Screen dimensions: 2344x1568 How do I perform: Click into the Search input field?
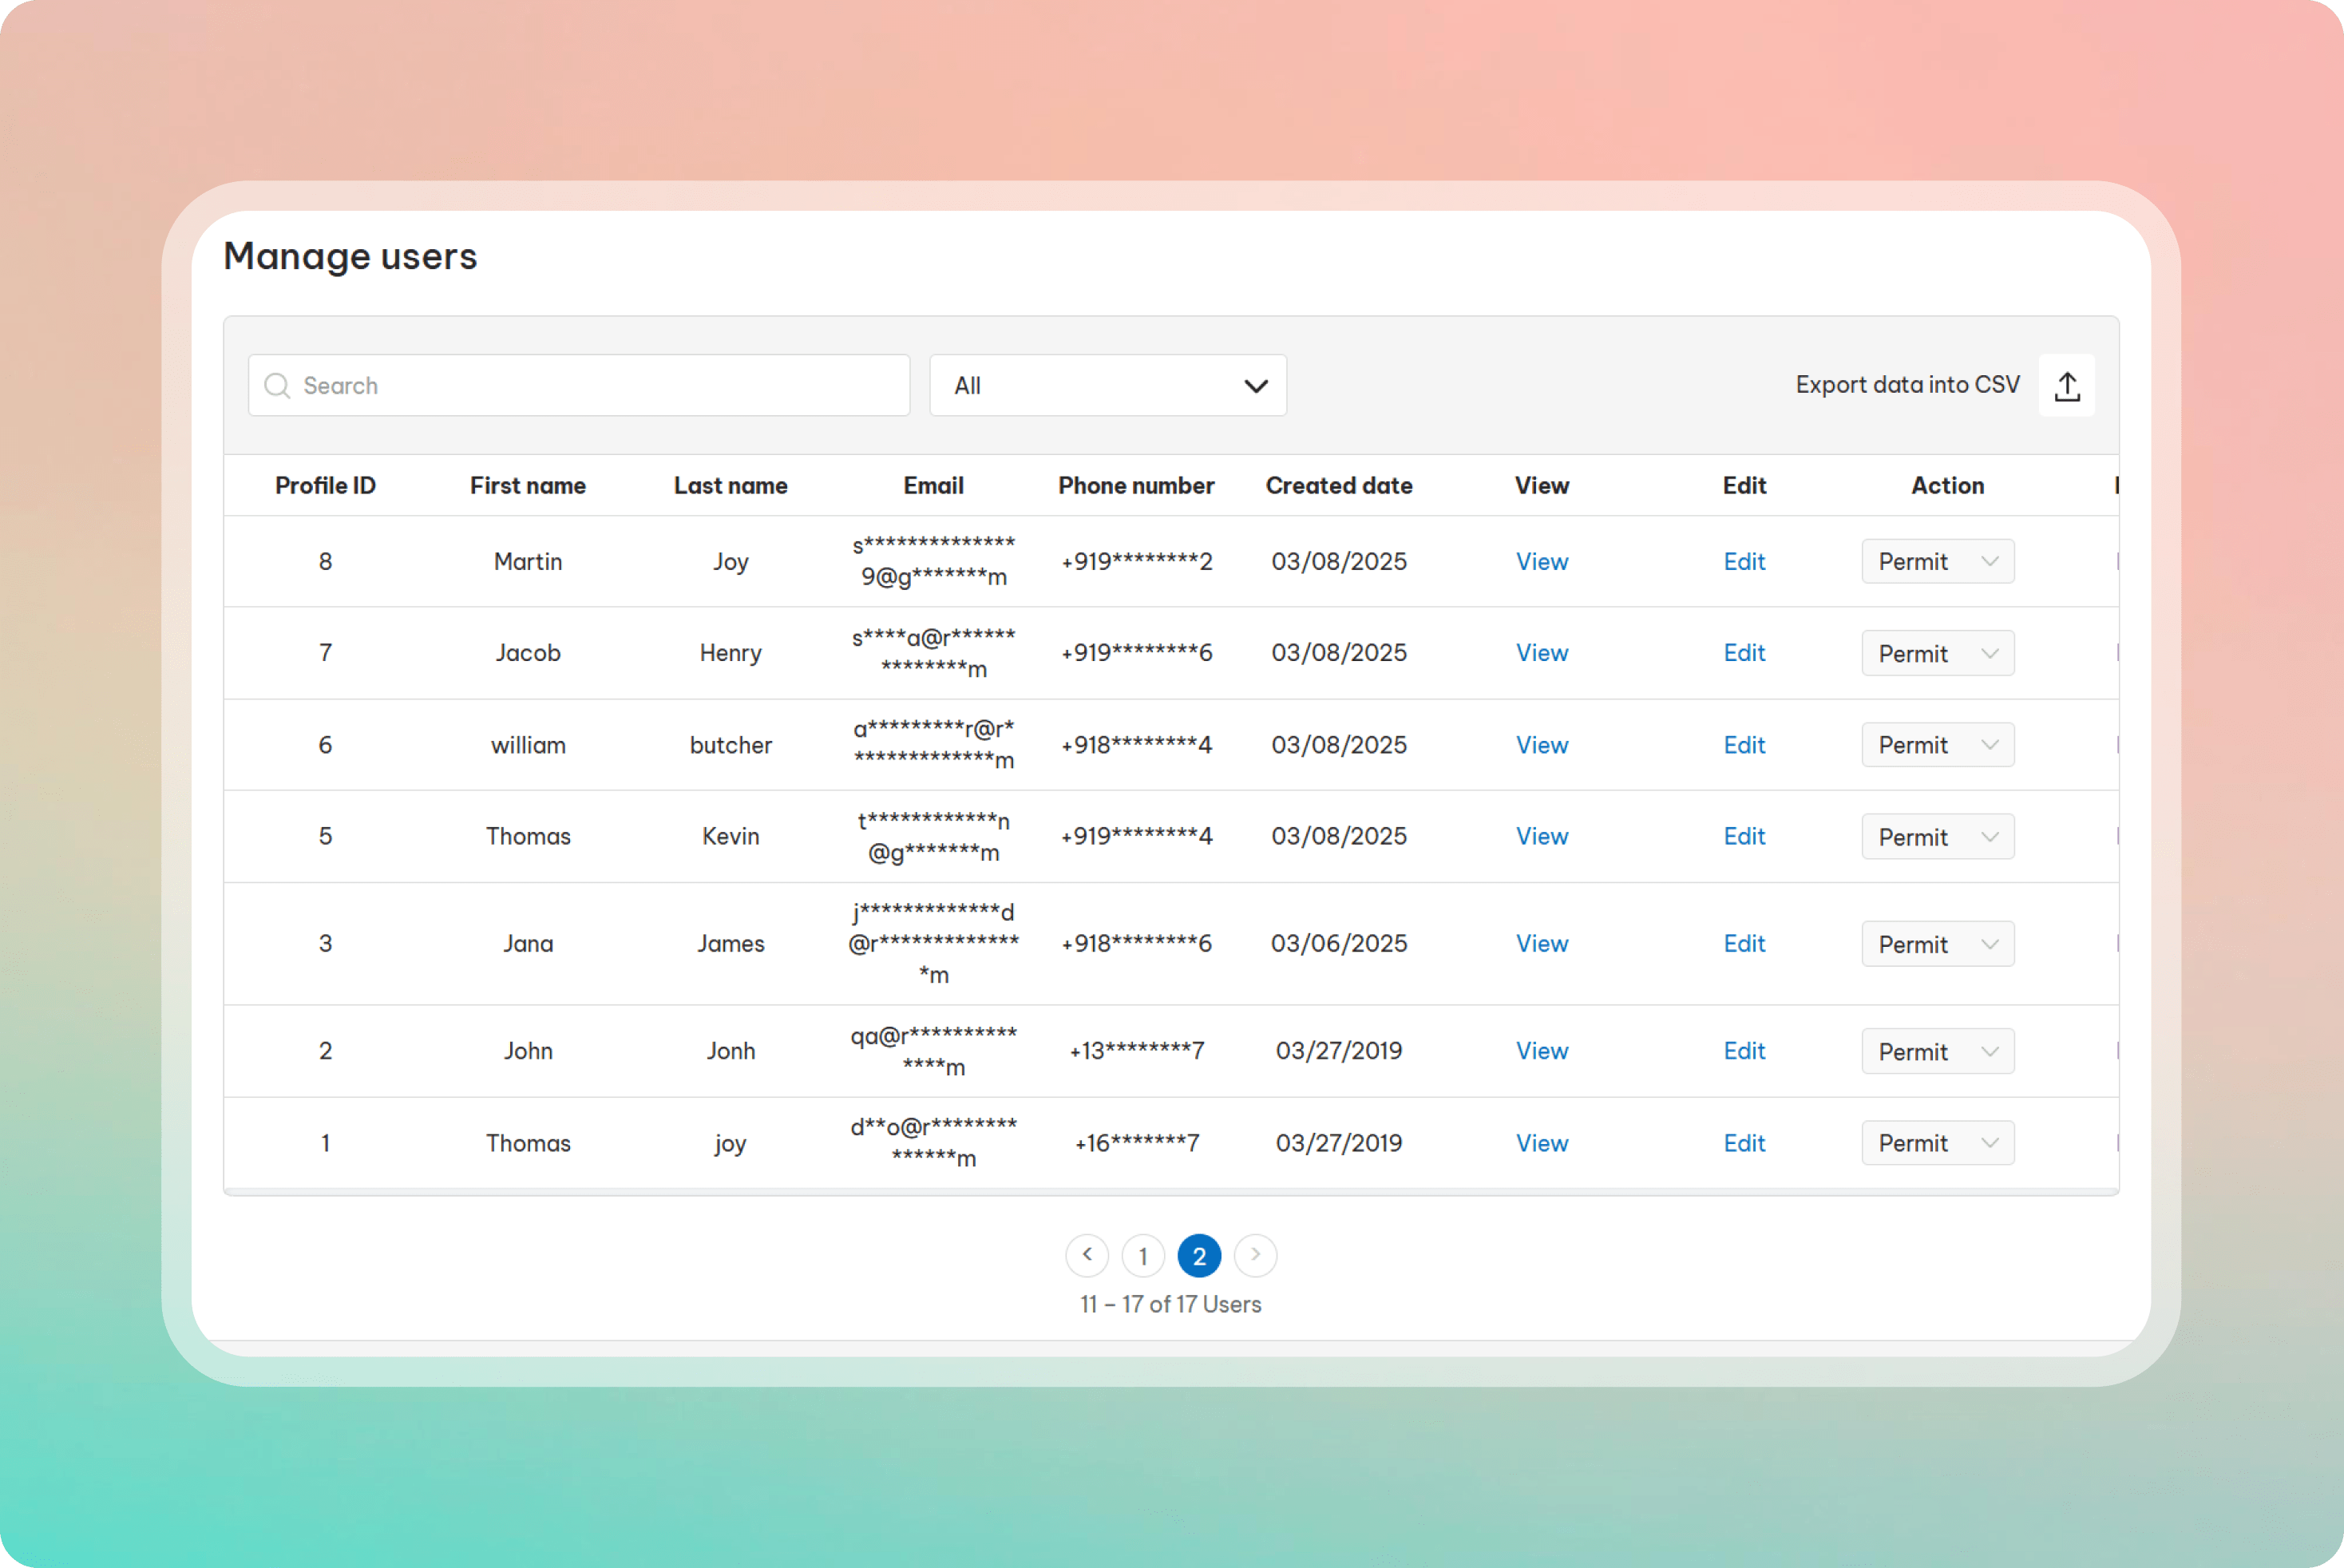click(x=579, y=385)
